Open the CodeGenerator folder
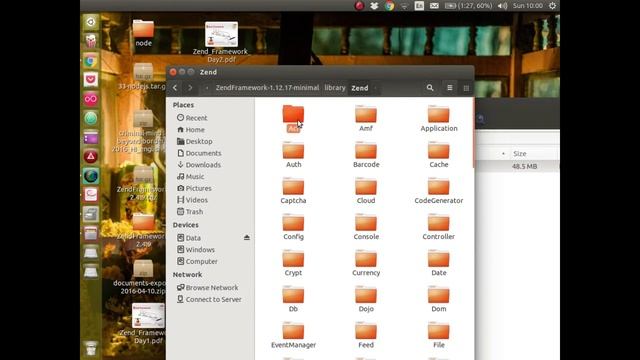The width and height of the screenshot is (640, 360). pyautogui.click(x=439, y=191)
